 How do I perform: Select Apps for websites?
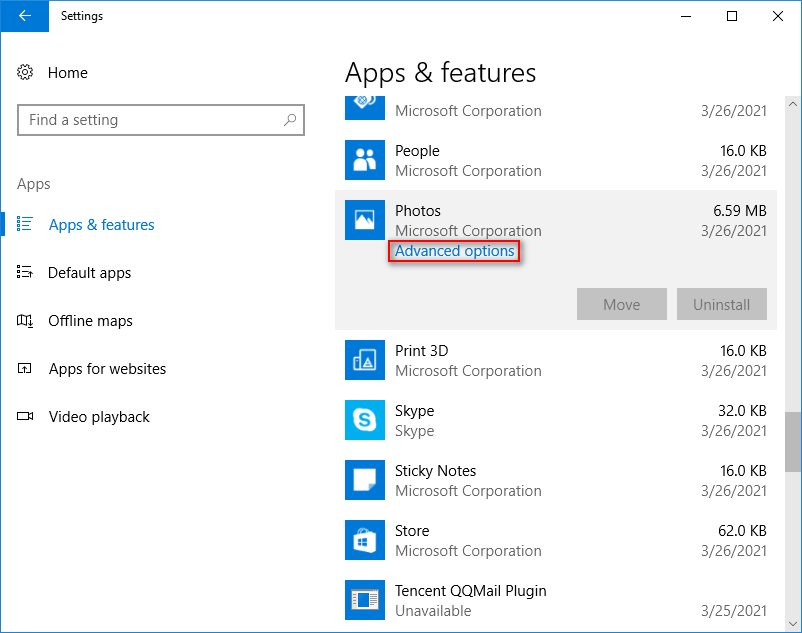click(107, 369)
